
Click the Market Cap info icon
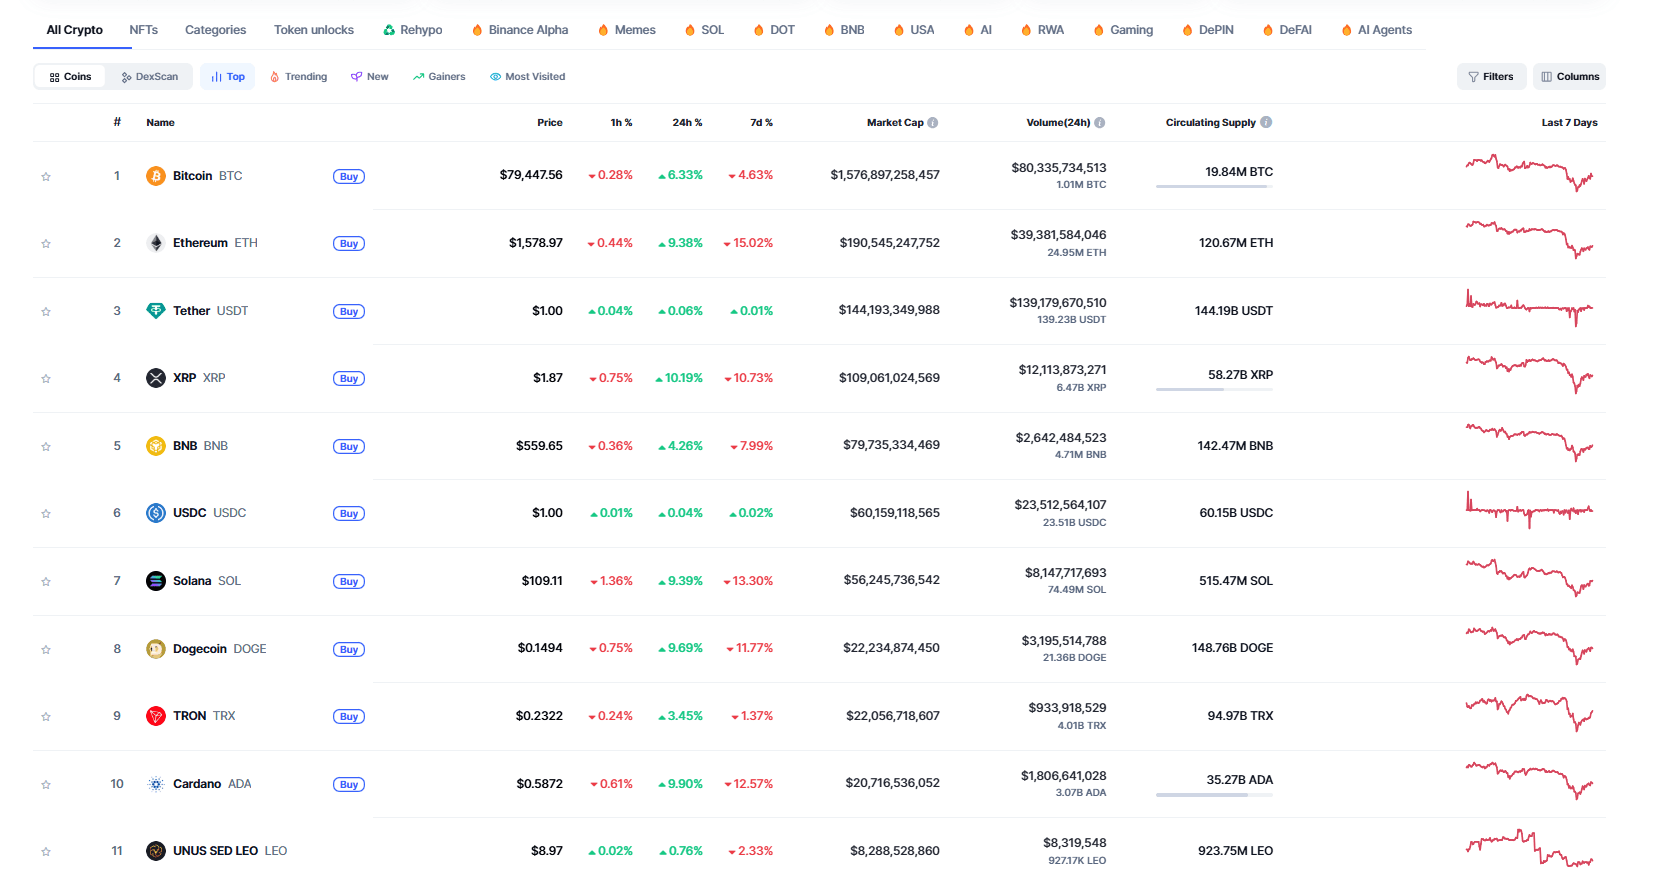(933, 123)
